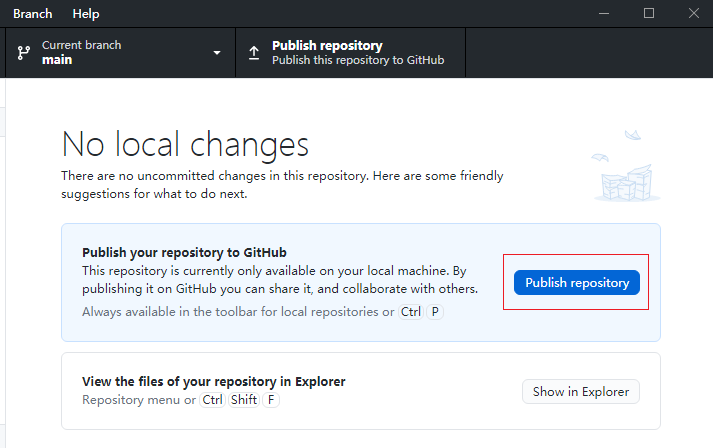This screenshot has width=713, height=448.
Task: Open the Publish repository toolbar section
Action: [351, 53]
